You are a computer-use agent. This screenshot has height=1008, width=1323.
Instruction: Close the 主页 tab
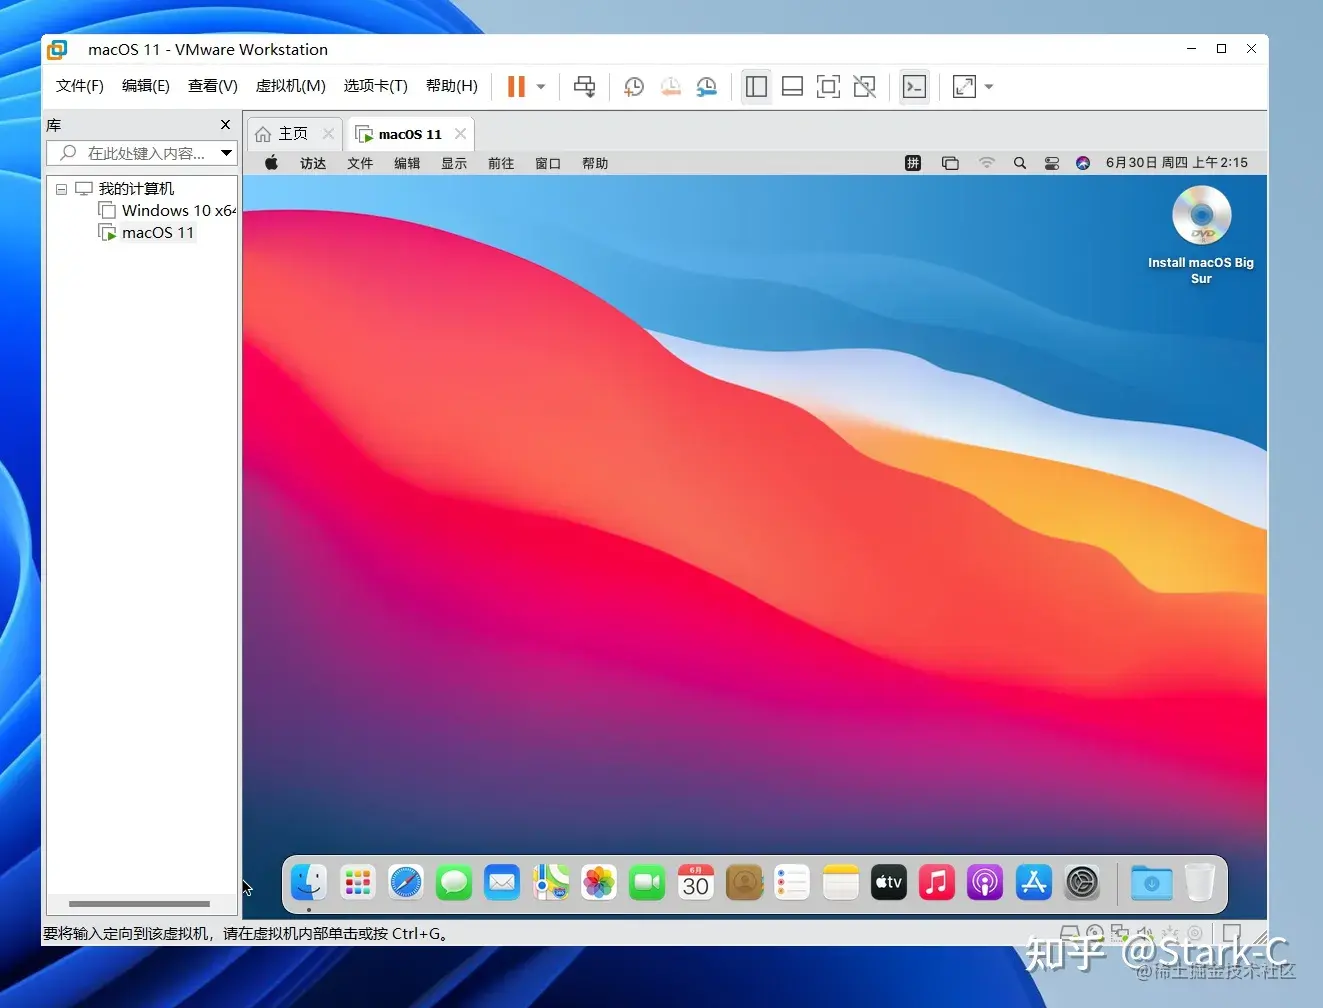[x=328, y=134]
